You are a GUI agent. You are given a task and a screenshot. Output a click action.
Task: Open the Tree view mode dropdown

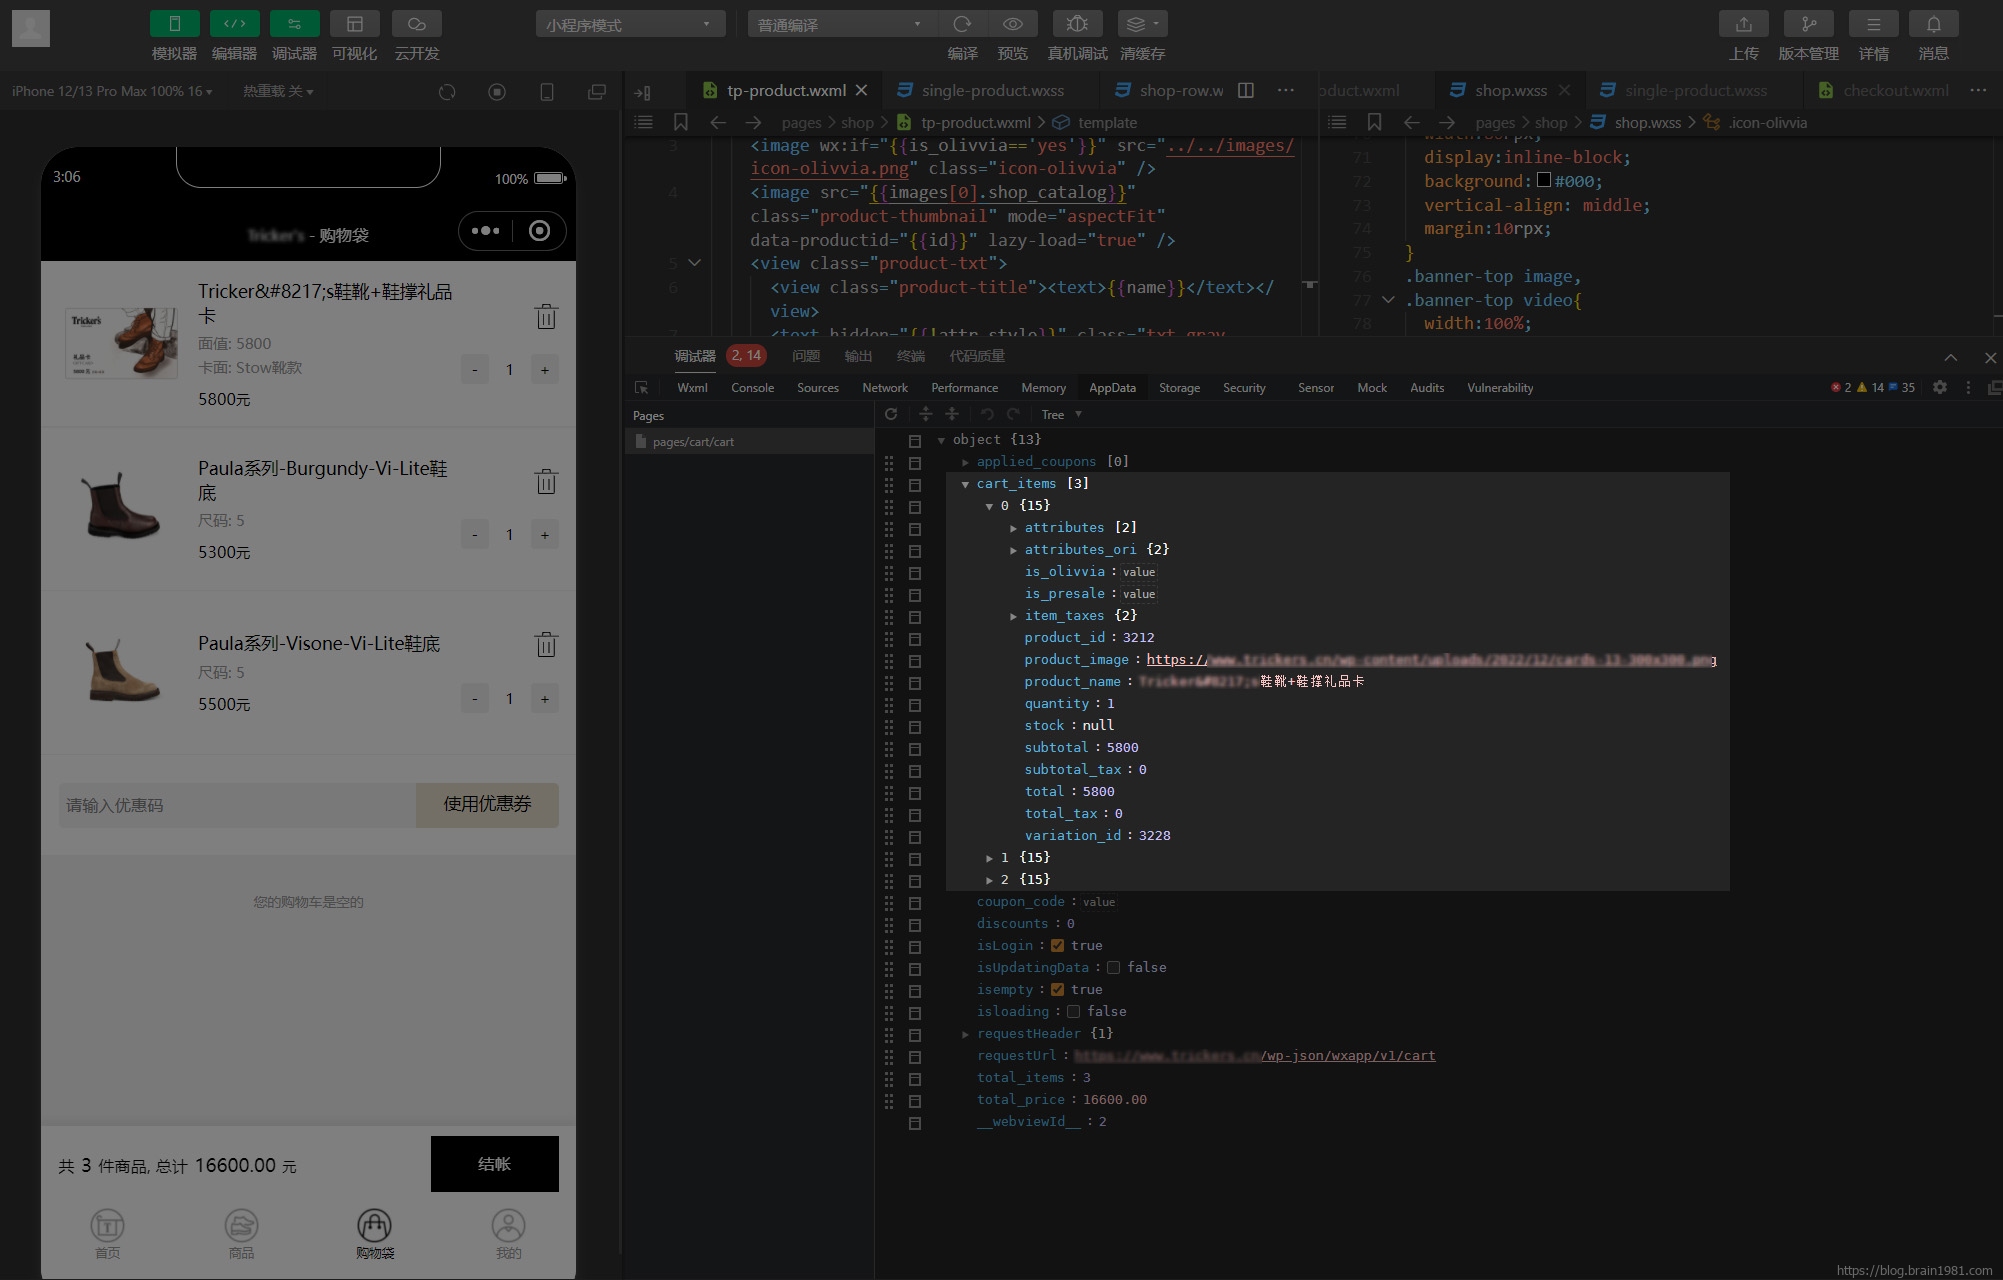(1061, 414)
